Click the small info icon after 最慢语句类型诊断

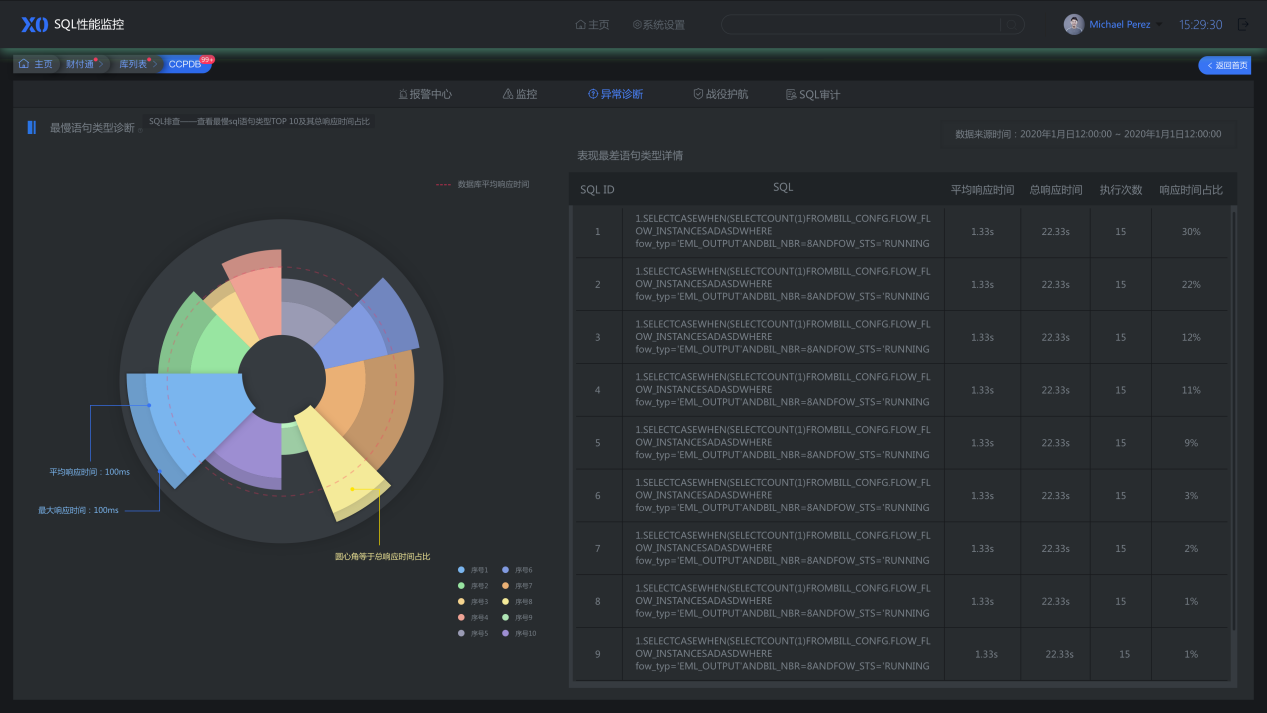coord(140,131)
